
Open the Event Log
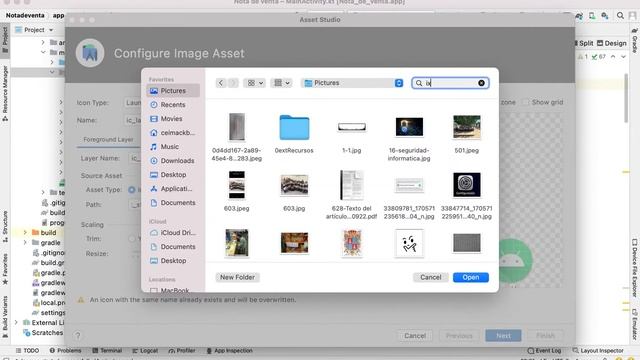tap(544, 351)
